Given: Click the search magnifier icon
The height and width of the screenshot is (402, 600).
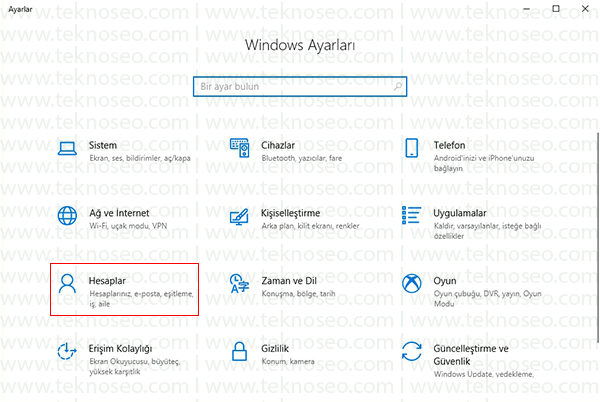Looking at the screenshot, I should pyautogui.click(x=398, y=86).
